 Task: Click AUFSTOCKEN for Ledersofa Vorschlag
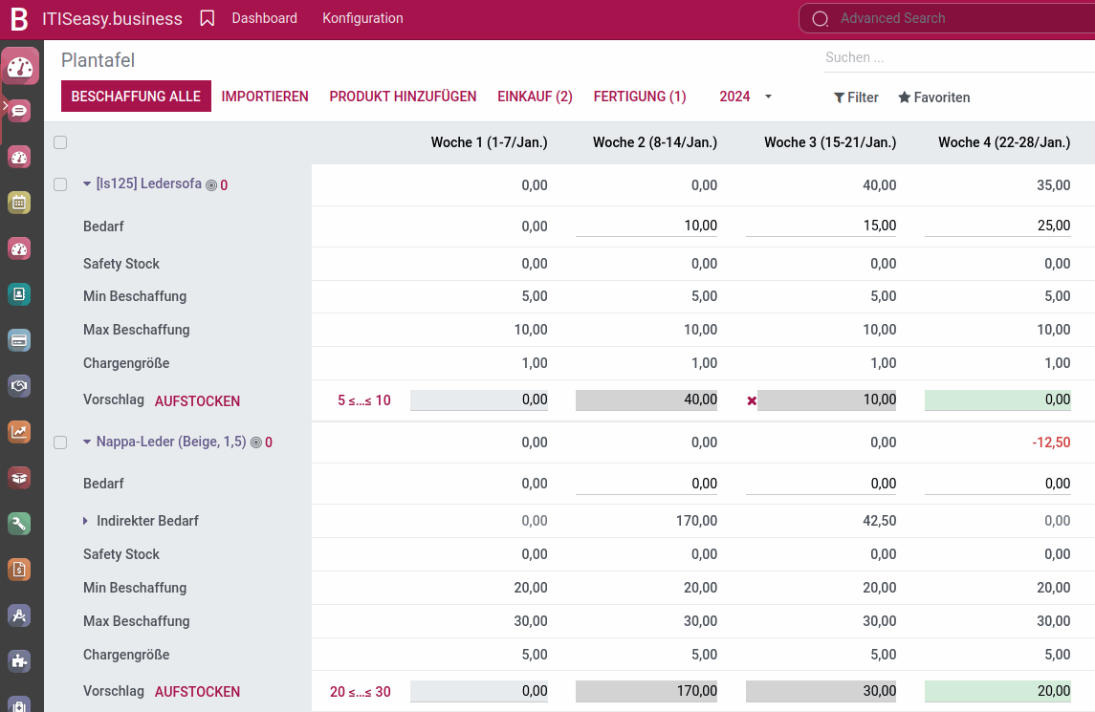(x=197, y=401)
